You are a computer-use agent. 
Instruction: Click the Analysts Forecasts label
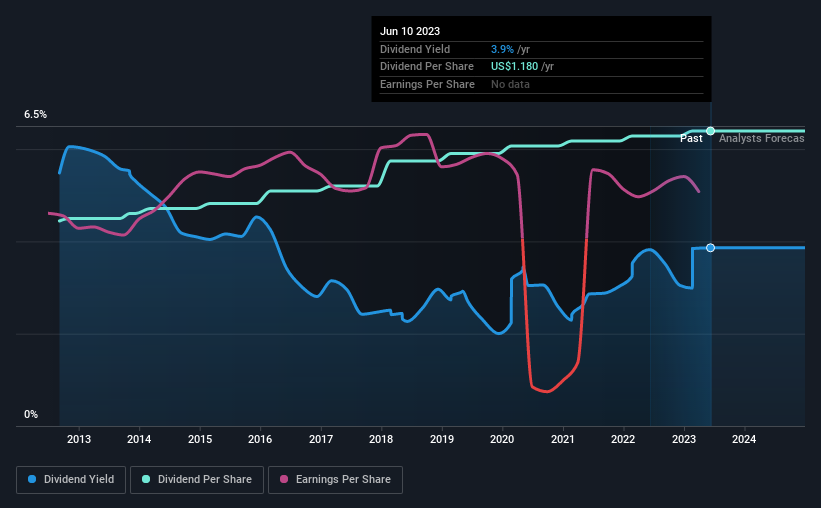pyautogui.click(x=762, y=138)
